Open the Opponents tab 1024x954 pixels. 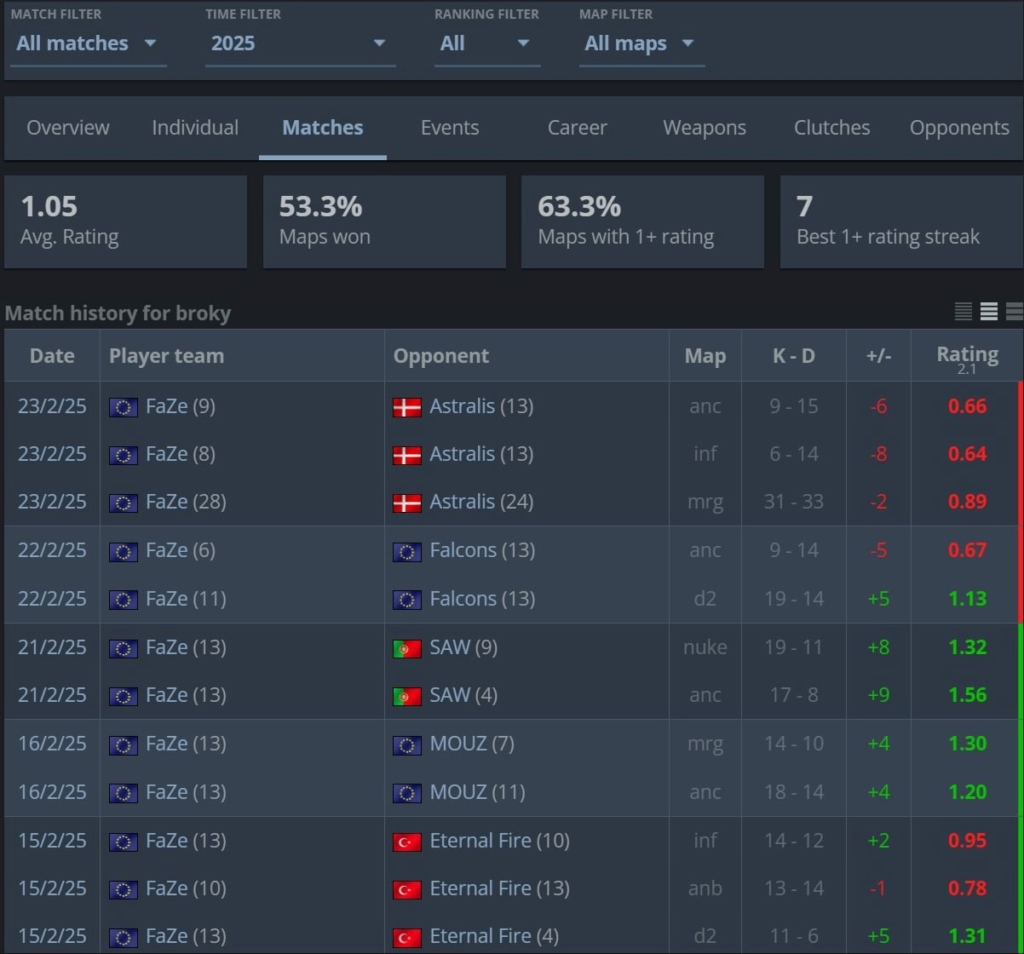(959, 127)
